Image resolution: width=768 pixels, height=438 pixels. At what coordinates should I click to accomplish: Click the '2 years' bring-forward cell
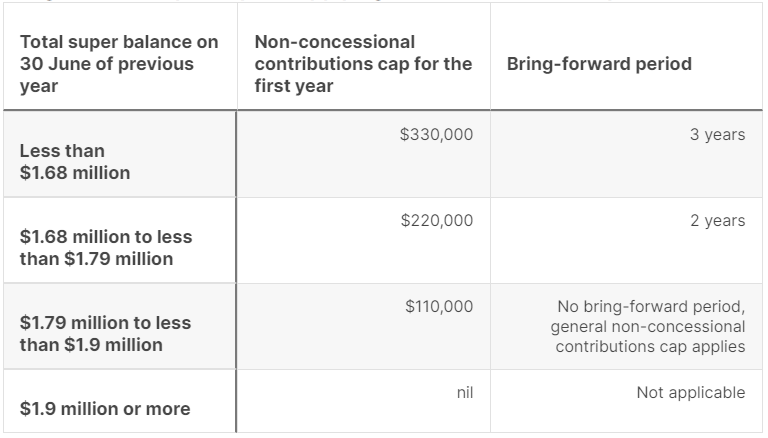pos(718,220)
